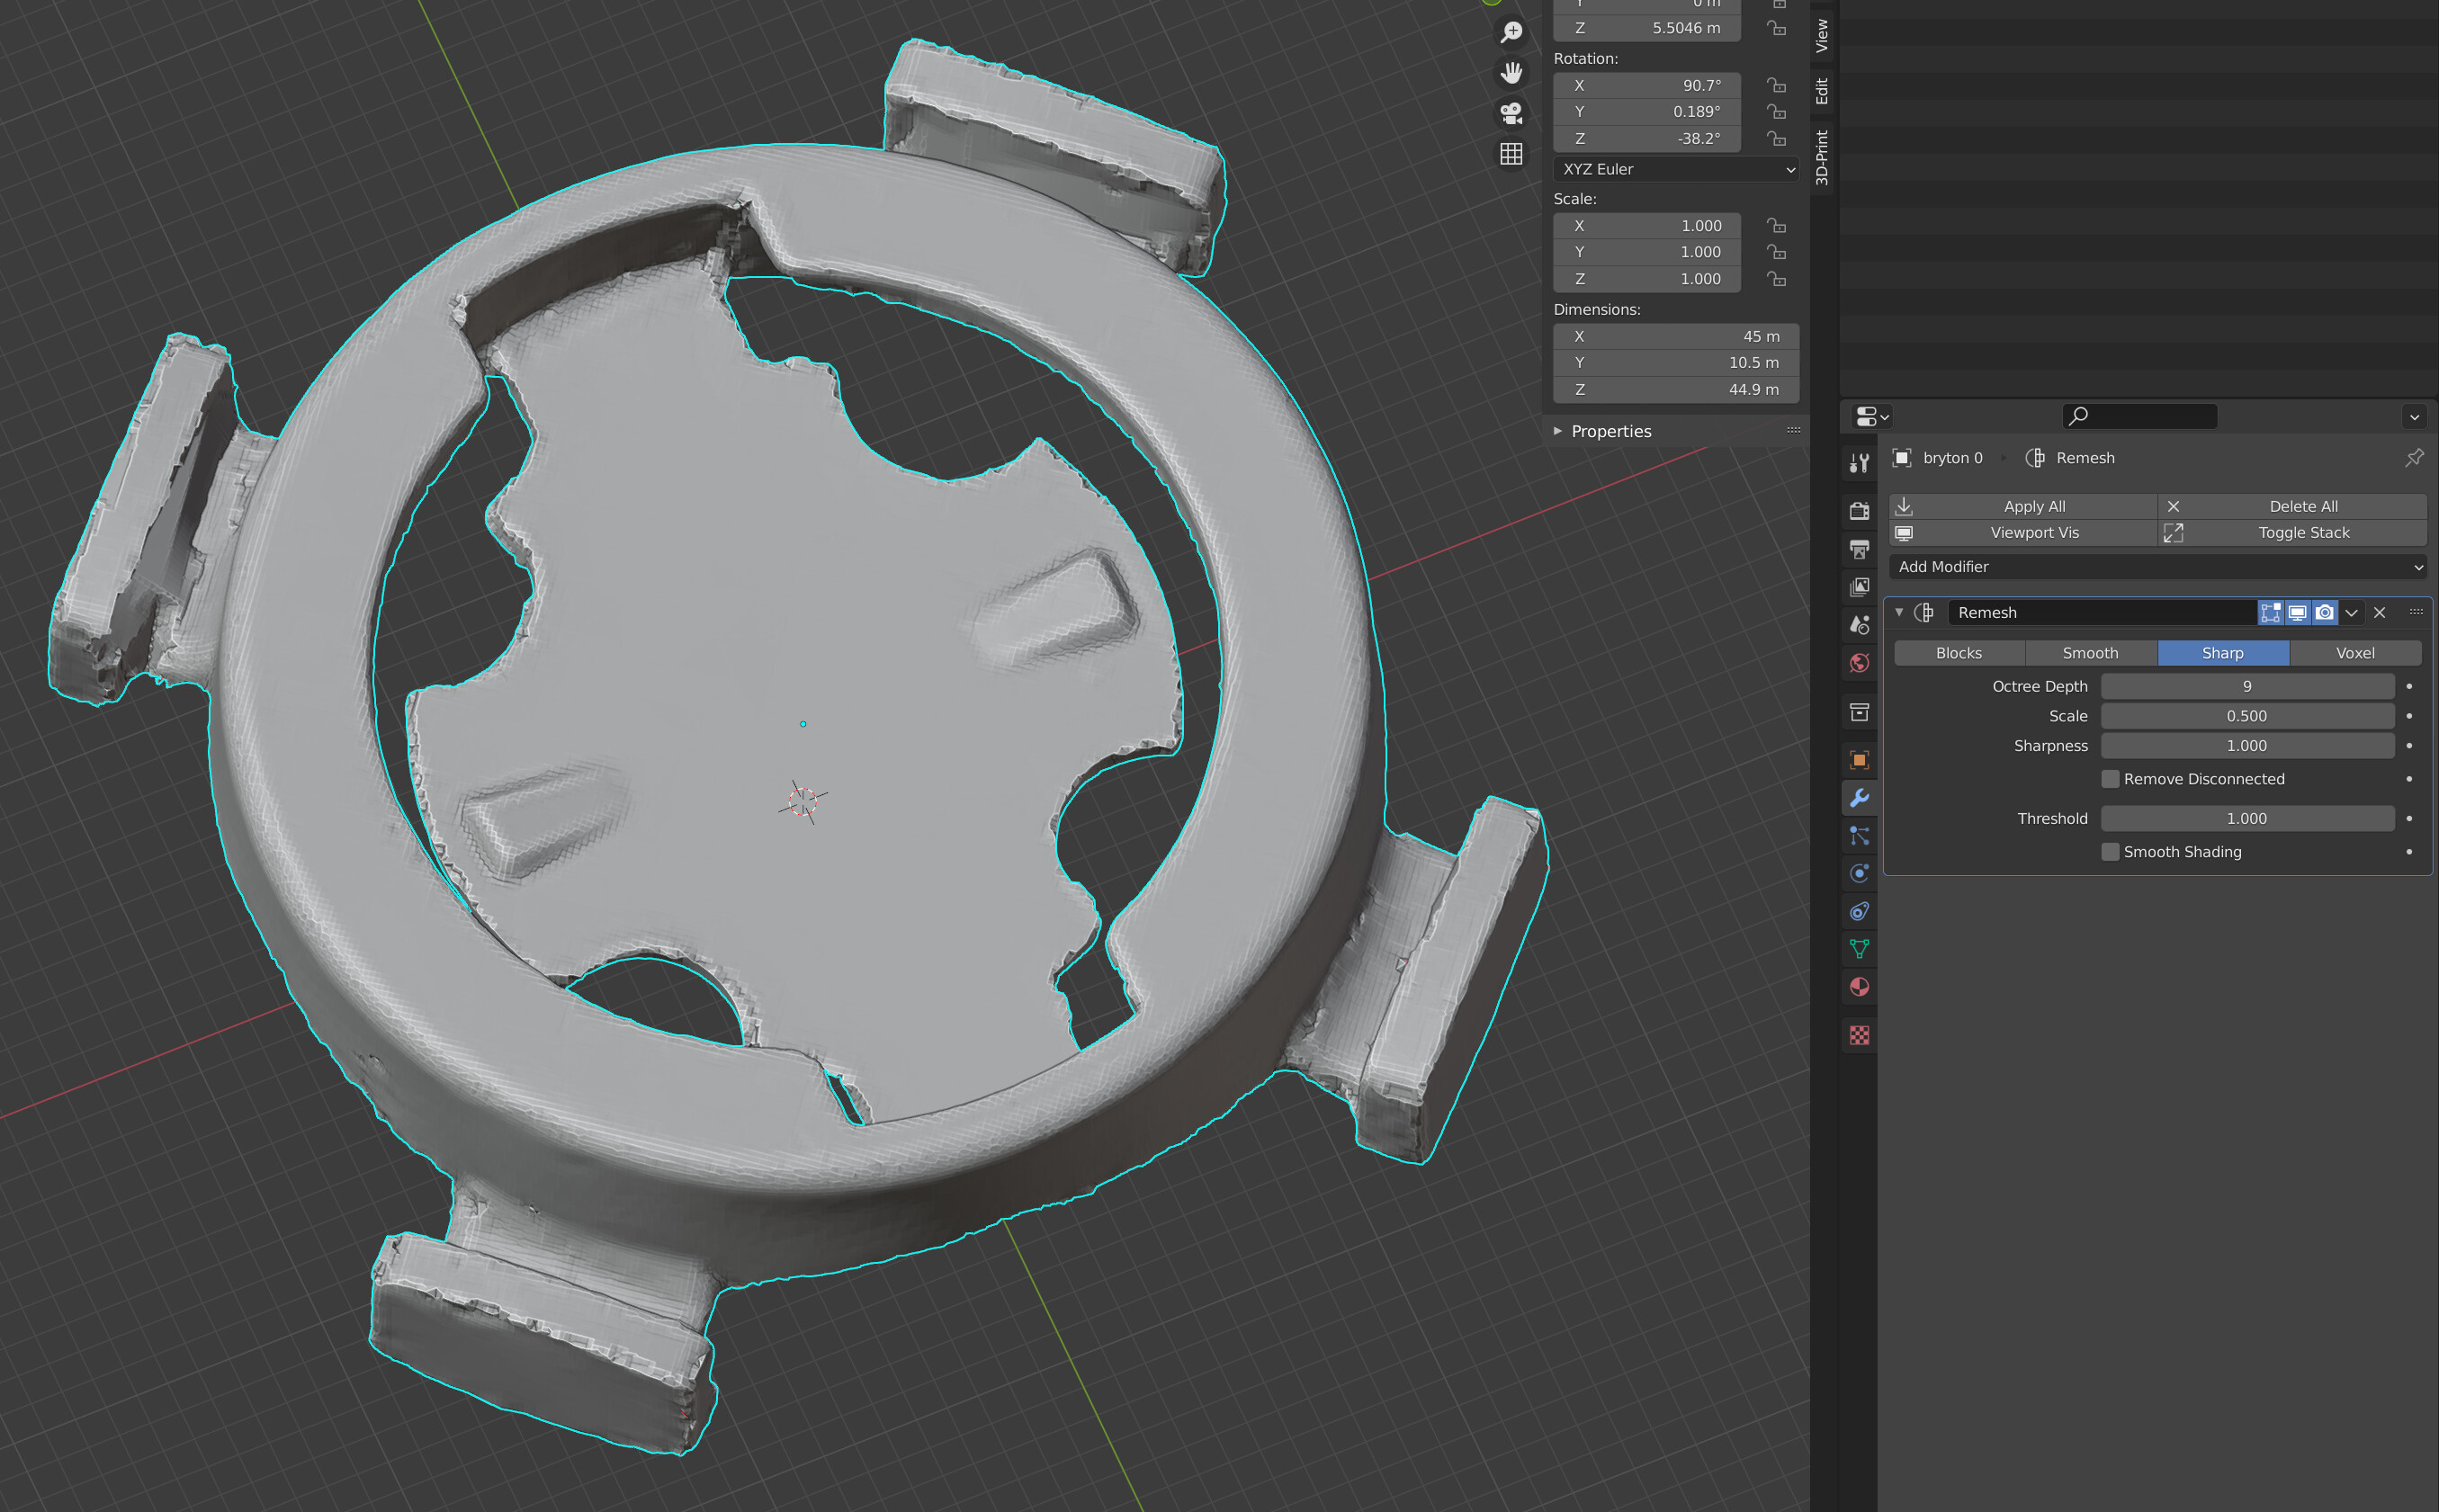
Task: Lock the Scale X value
Action: coord(1776,226)
